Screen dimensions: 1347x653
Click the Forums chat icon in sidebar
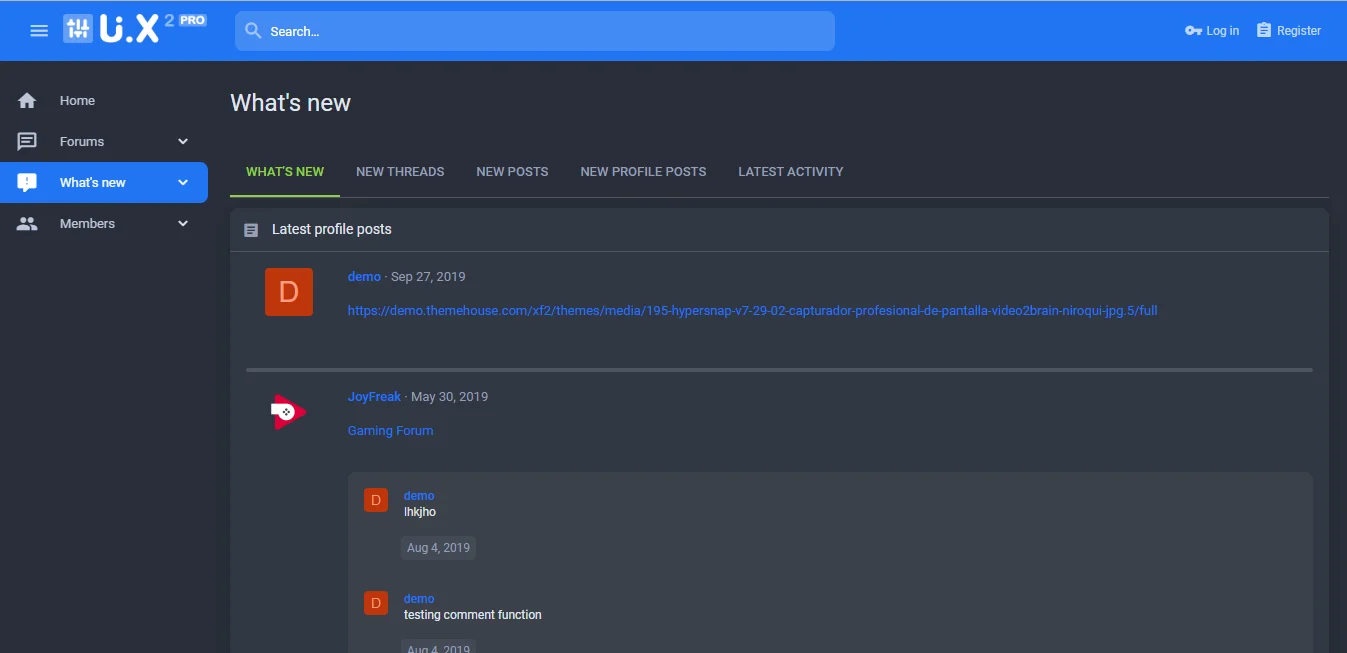[27, 142]
